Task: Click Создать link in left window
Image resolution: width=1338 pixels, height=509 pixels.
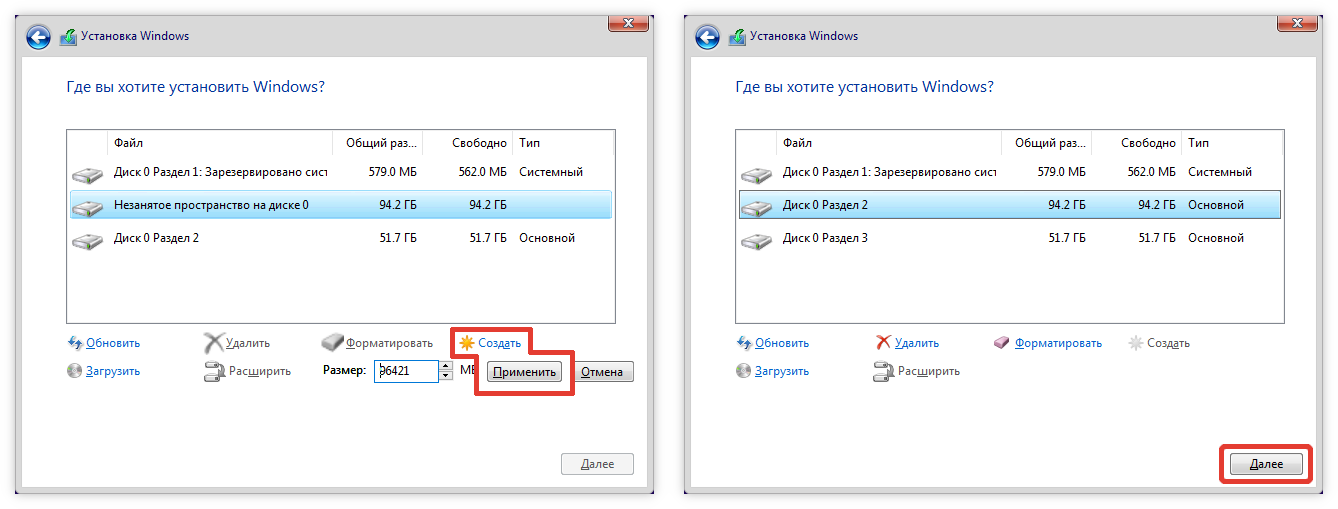Action: (499, 343)
